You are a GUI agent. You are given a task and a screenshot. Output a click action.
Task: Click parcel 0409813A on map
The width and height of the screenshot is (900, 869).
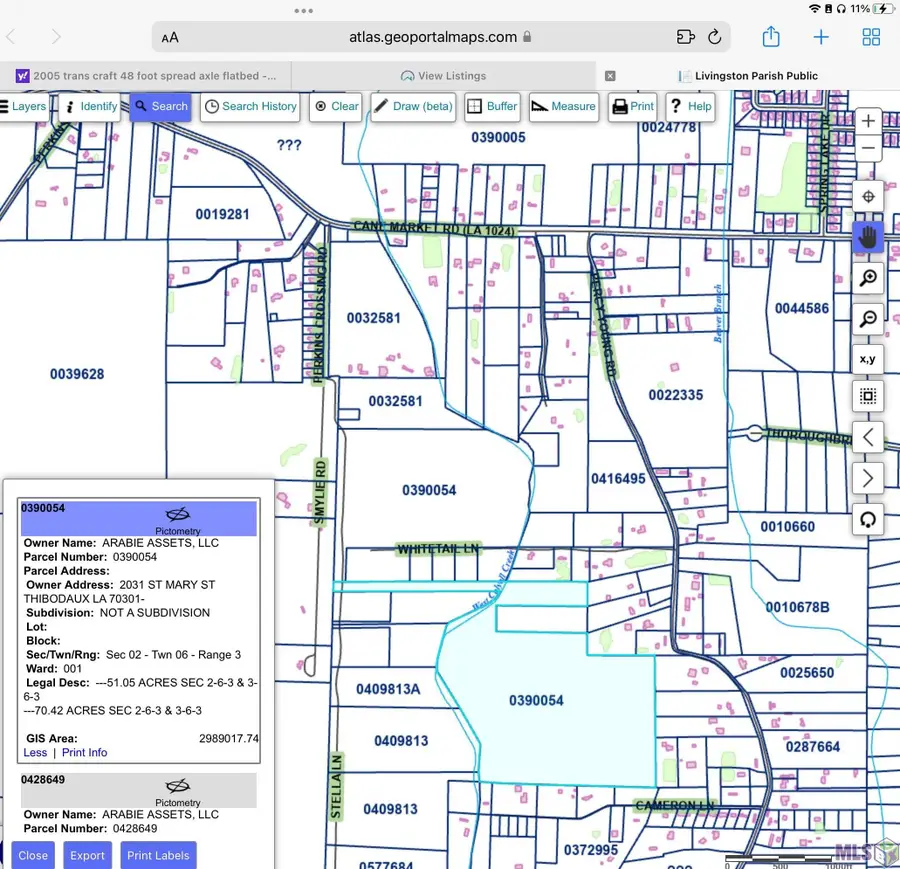388,689
